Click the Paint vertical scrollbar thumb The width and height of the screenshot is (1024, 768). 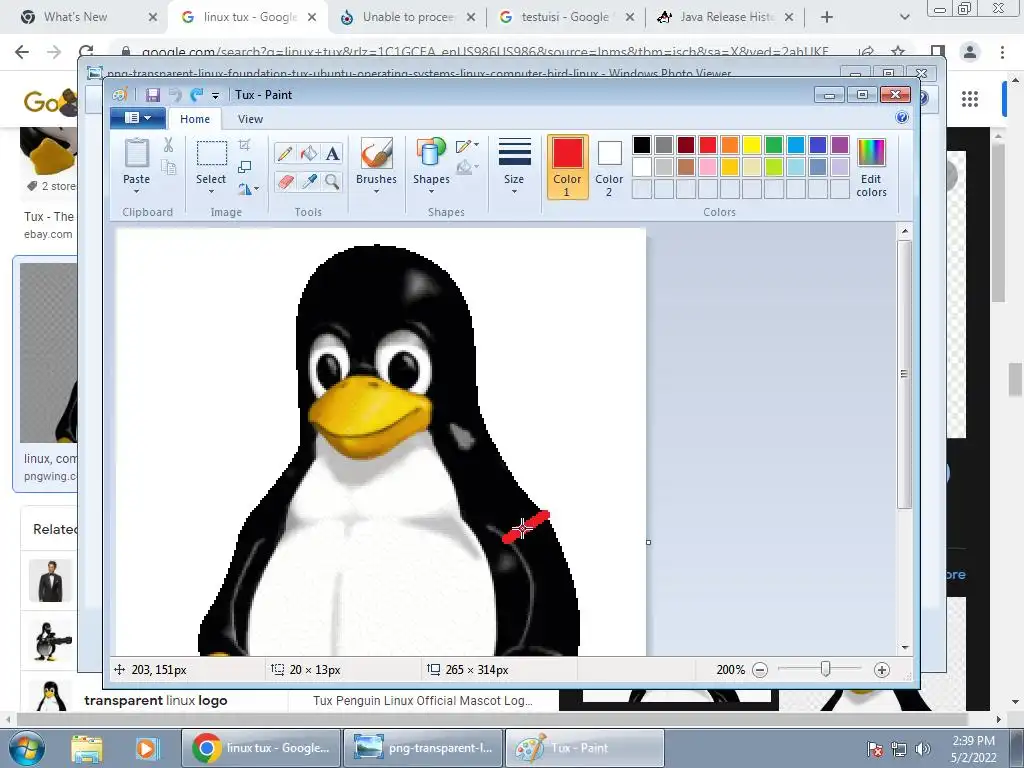pos(904,374)
